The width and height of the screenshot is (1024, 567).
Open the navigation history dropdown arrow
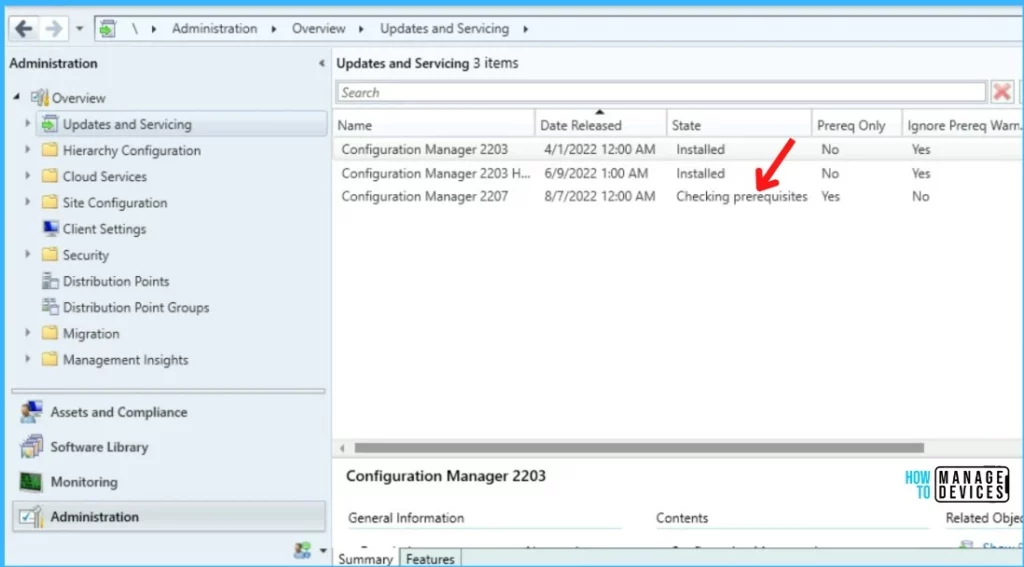click(80, 29)
